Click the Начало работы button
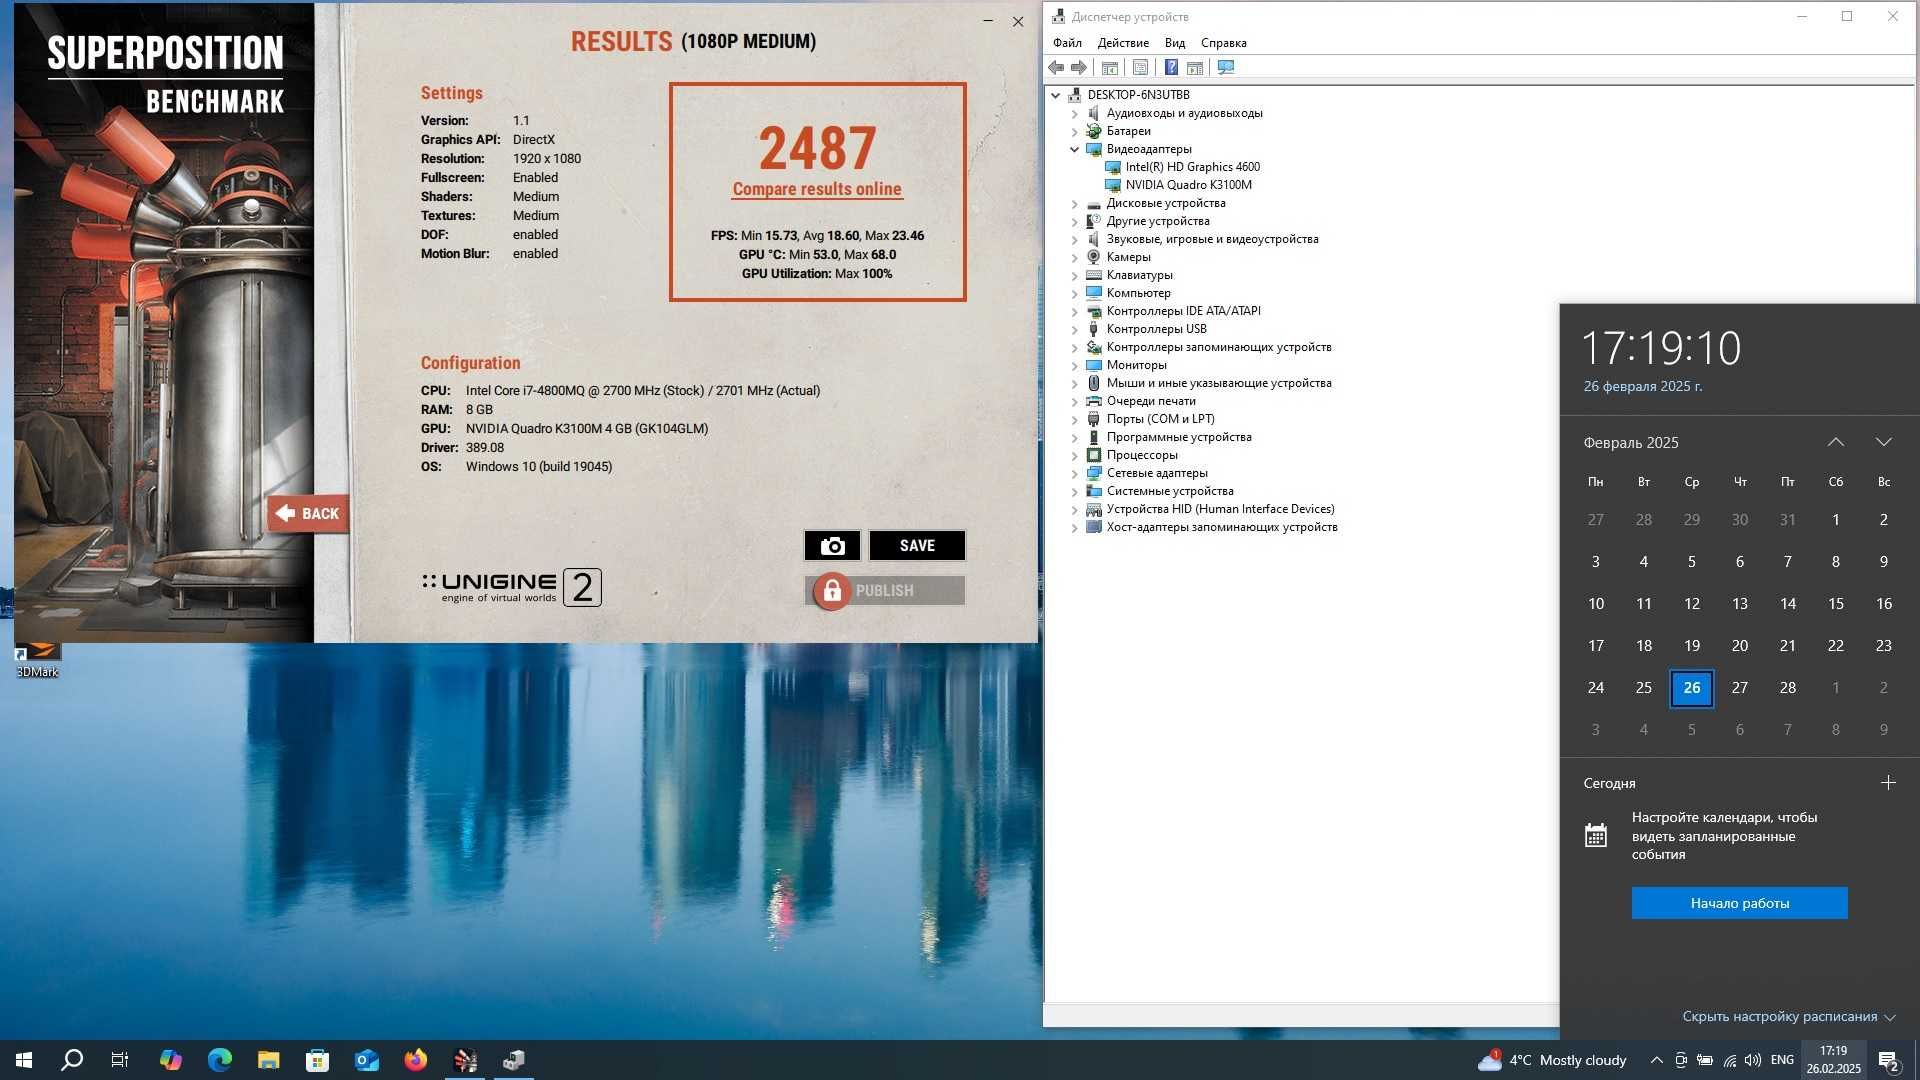1920x1080 pixels. pos(1740,903)
